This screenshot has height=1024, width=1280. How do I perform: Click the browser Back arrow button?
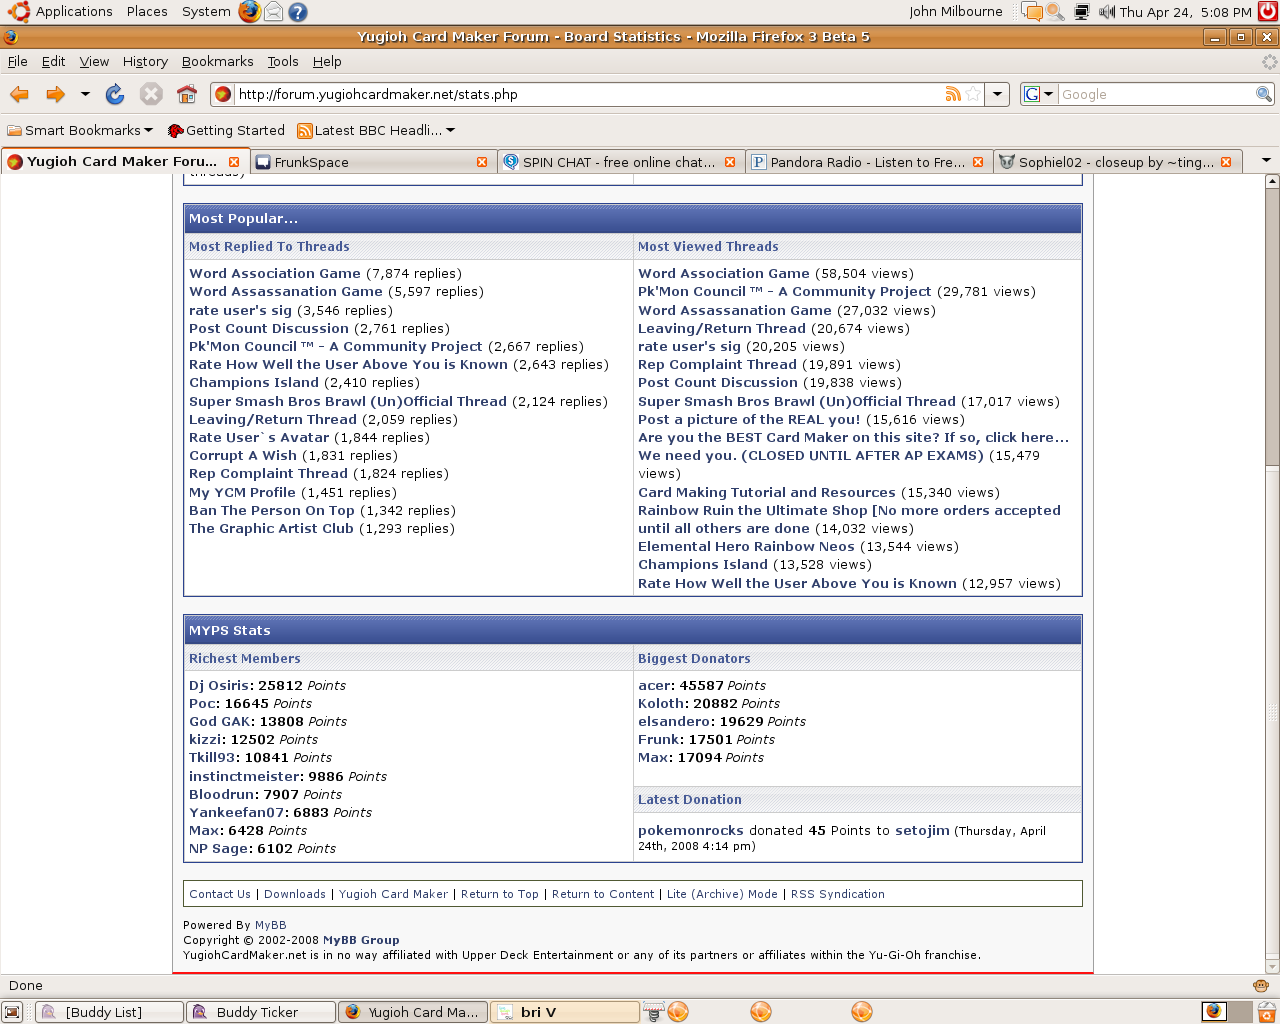pos(19,94)
